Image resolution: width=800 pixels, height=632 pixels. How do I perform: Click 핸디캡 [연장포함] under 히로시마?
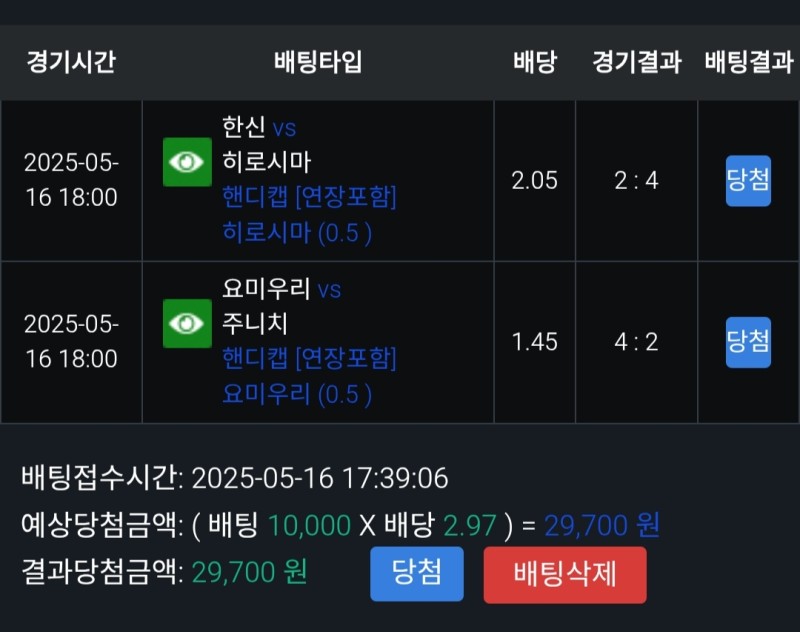(x=309, y=197)
